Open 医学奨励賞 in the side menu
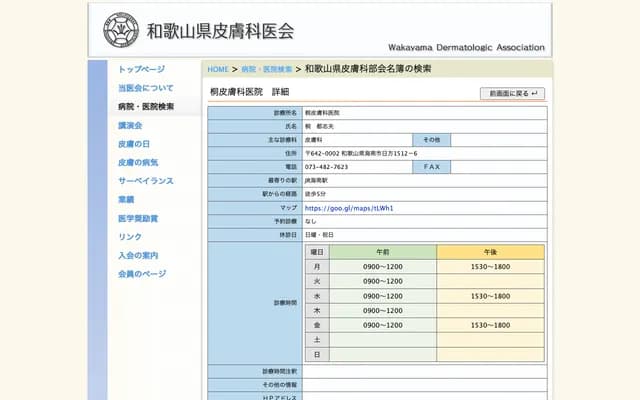Image resolution: width=640 pixels, height=400 pixels. pyautogui.click(x=138, y=218)
